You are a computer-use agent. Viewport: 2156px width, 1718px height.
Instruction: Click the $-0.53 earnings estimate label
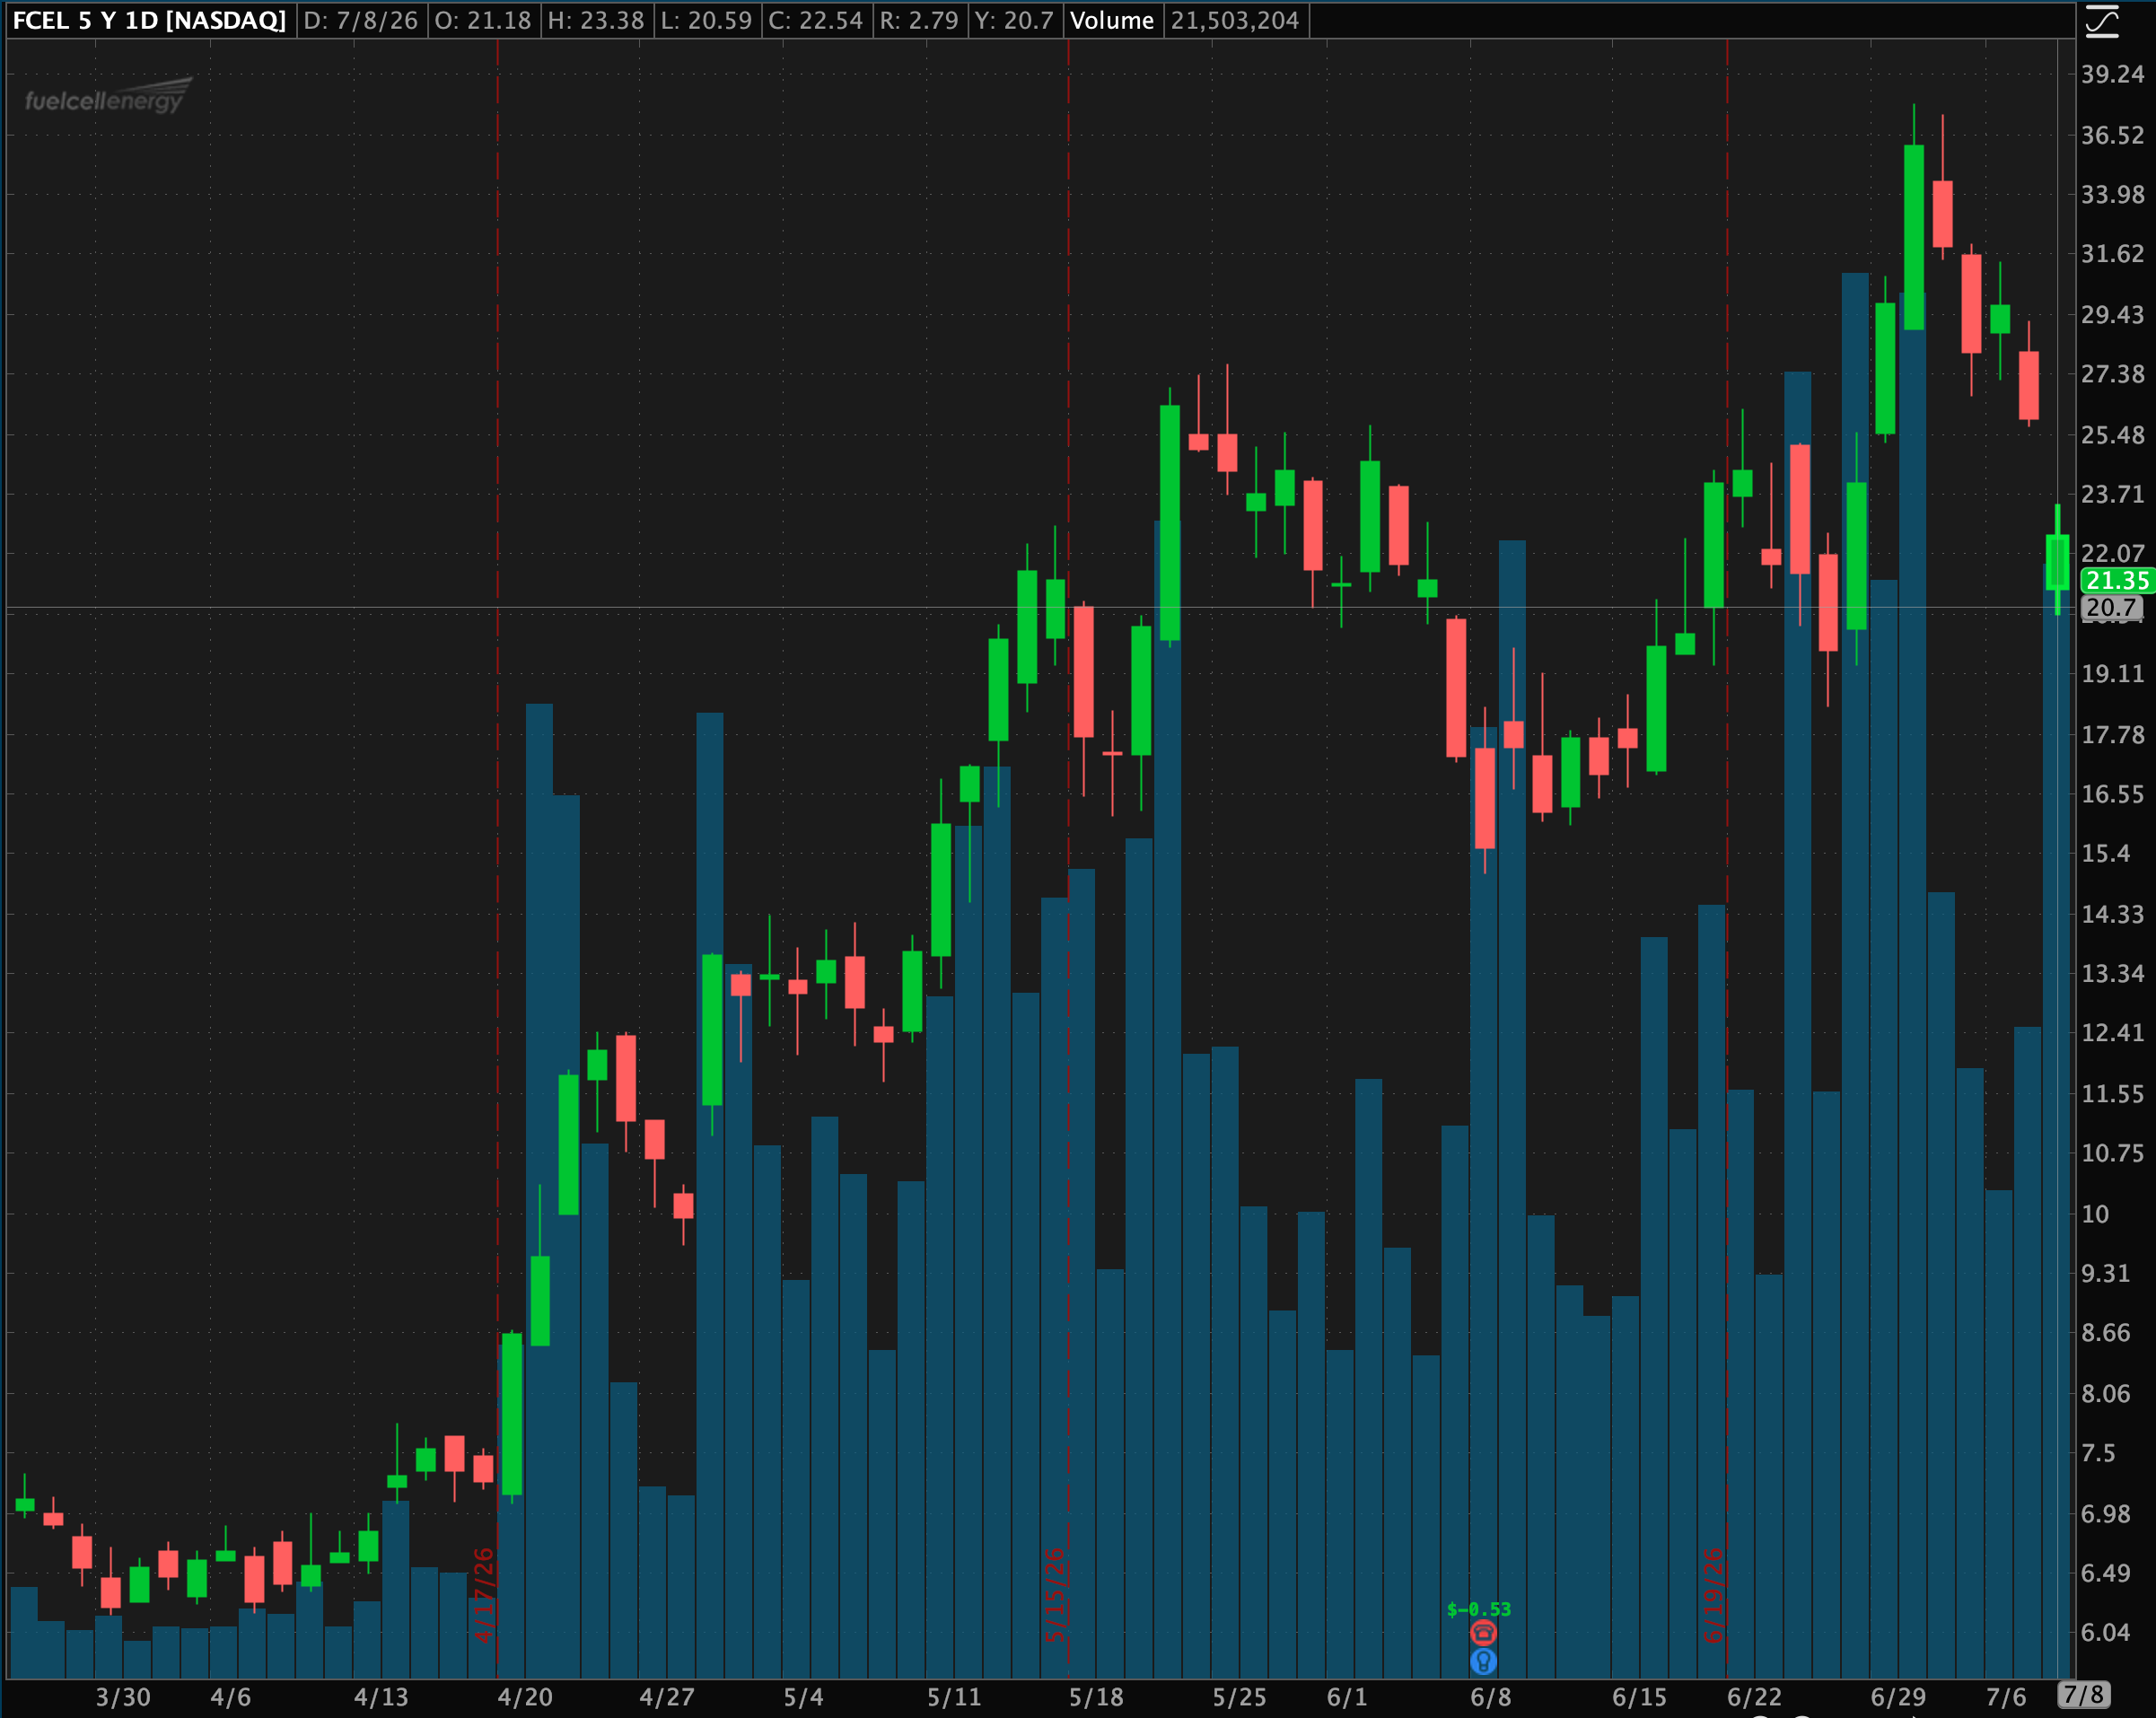[x=1478, y=1609]
